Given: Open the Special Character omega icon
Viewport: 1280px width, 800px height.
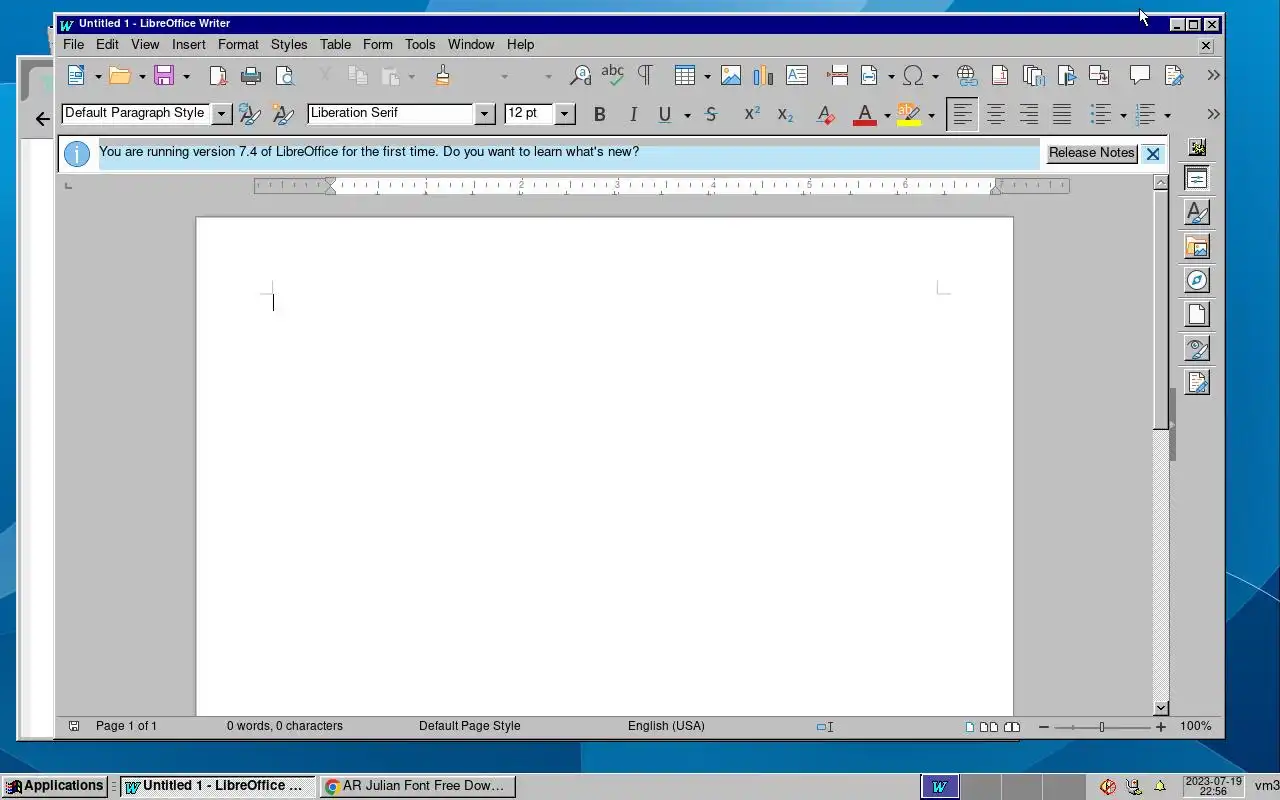Looking at the screenshot, I should (x=913, y=75).
